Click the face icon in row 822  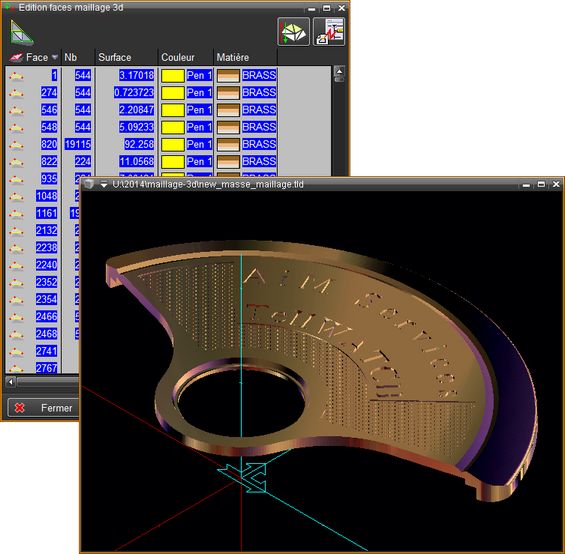tap(16, 162)
